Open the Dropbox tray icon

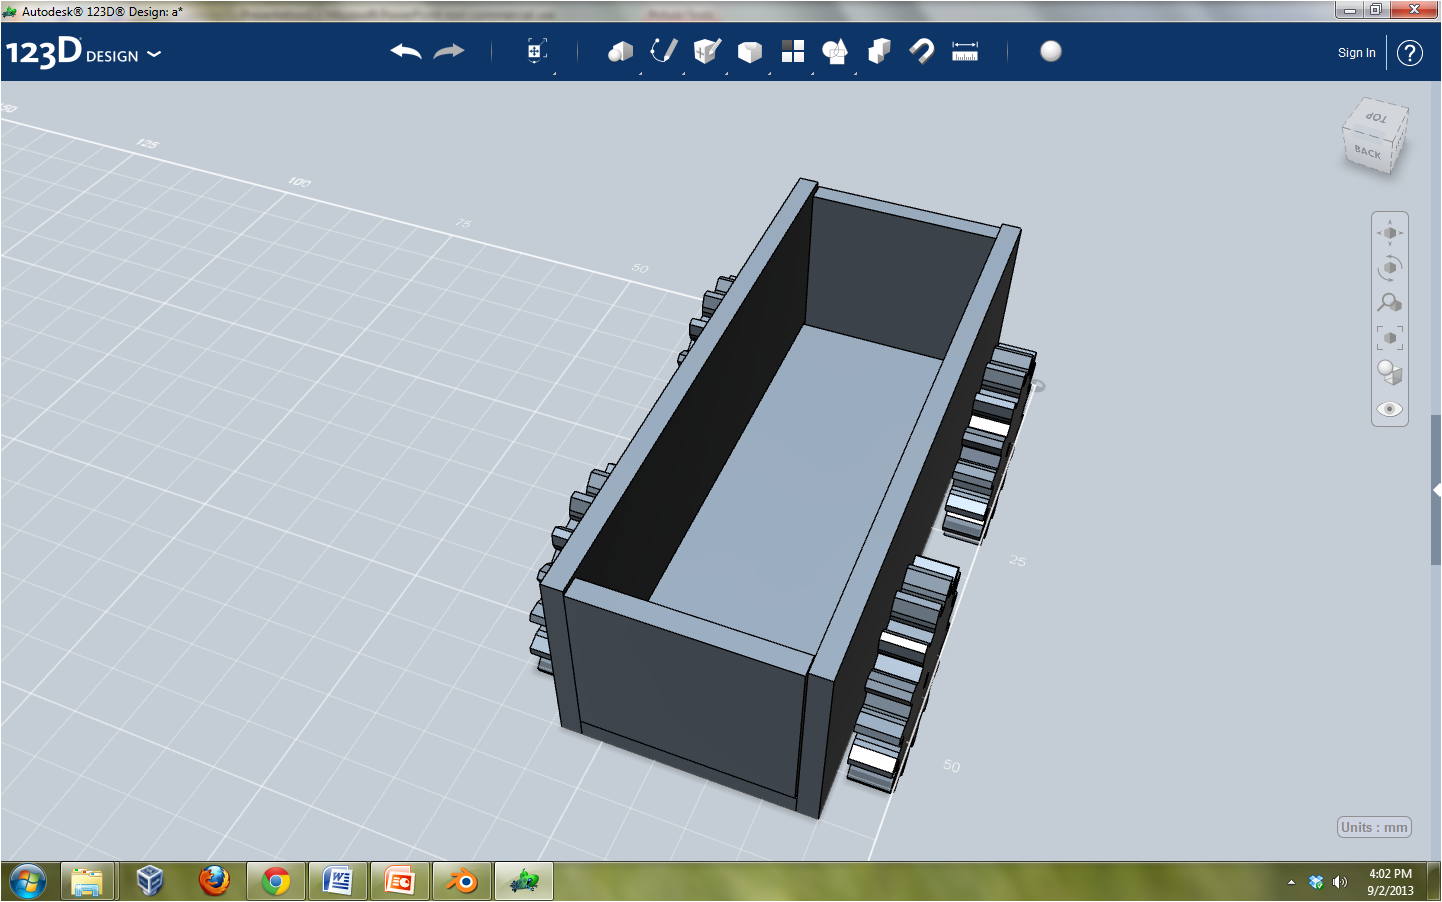click(1316, 882)
